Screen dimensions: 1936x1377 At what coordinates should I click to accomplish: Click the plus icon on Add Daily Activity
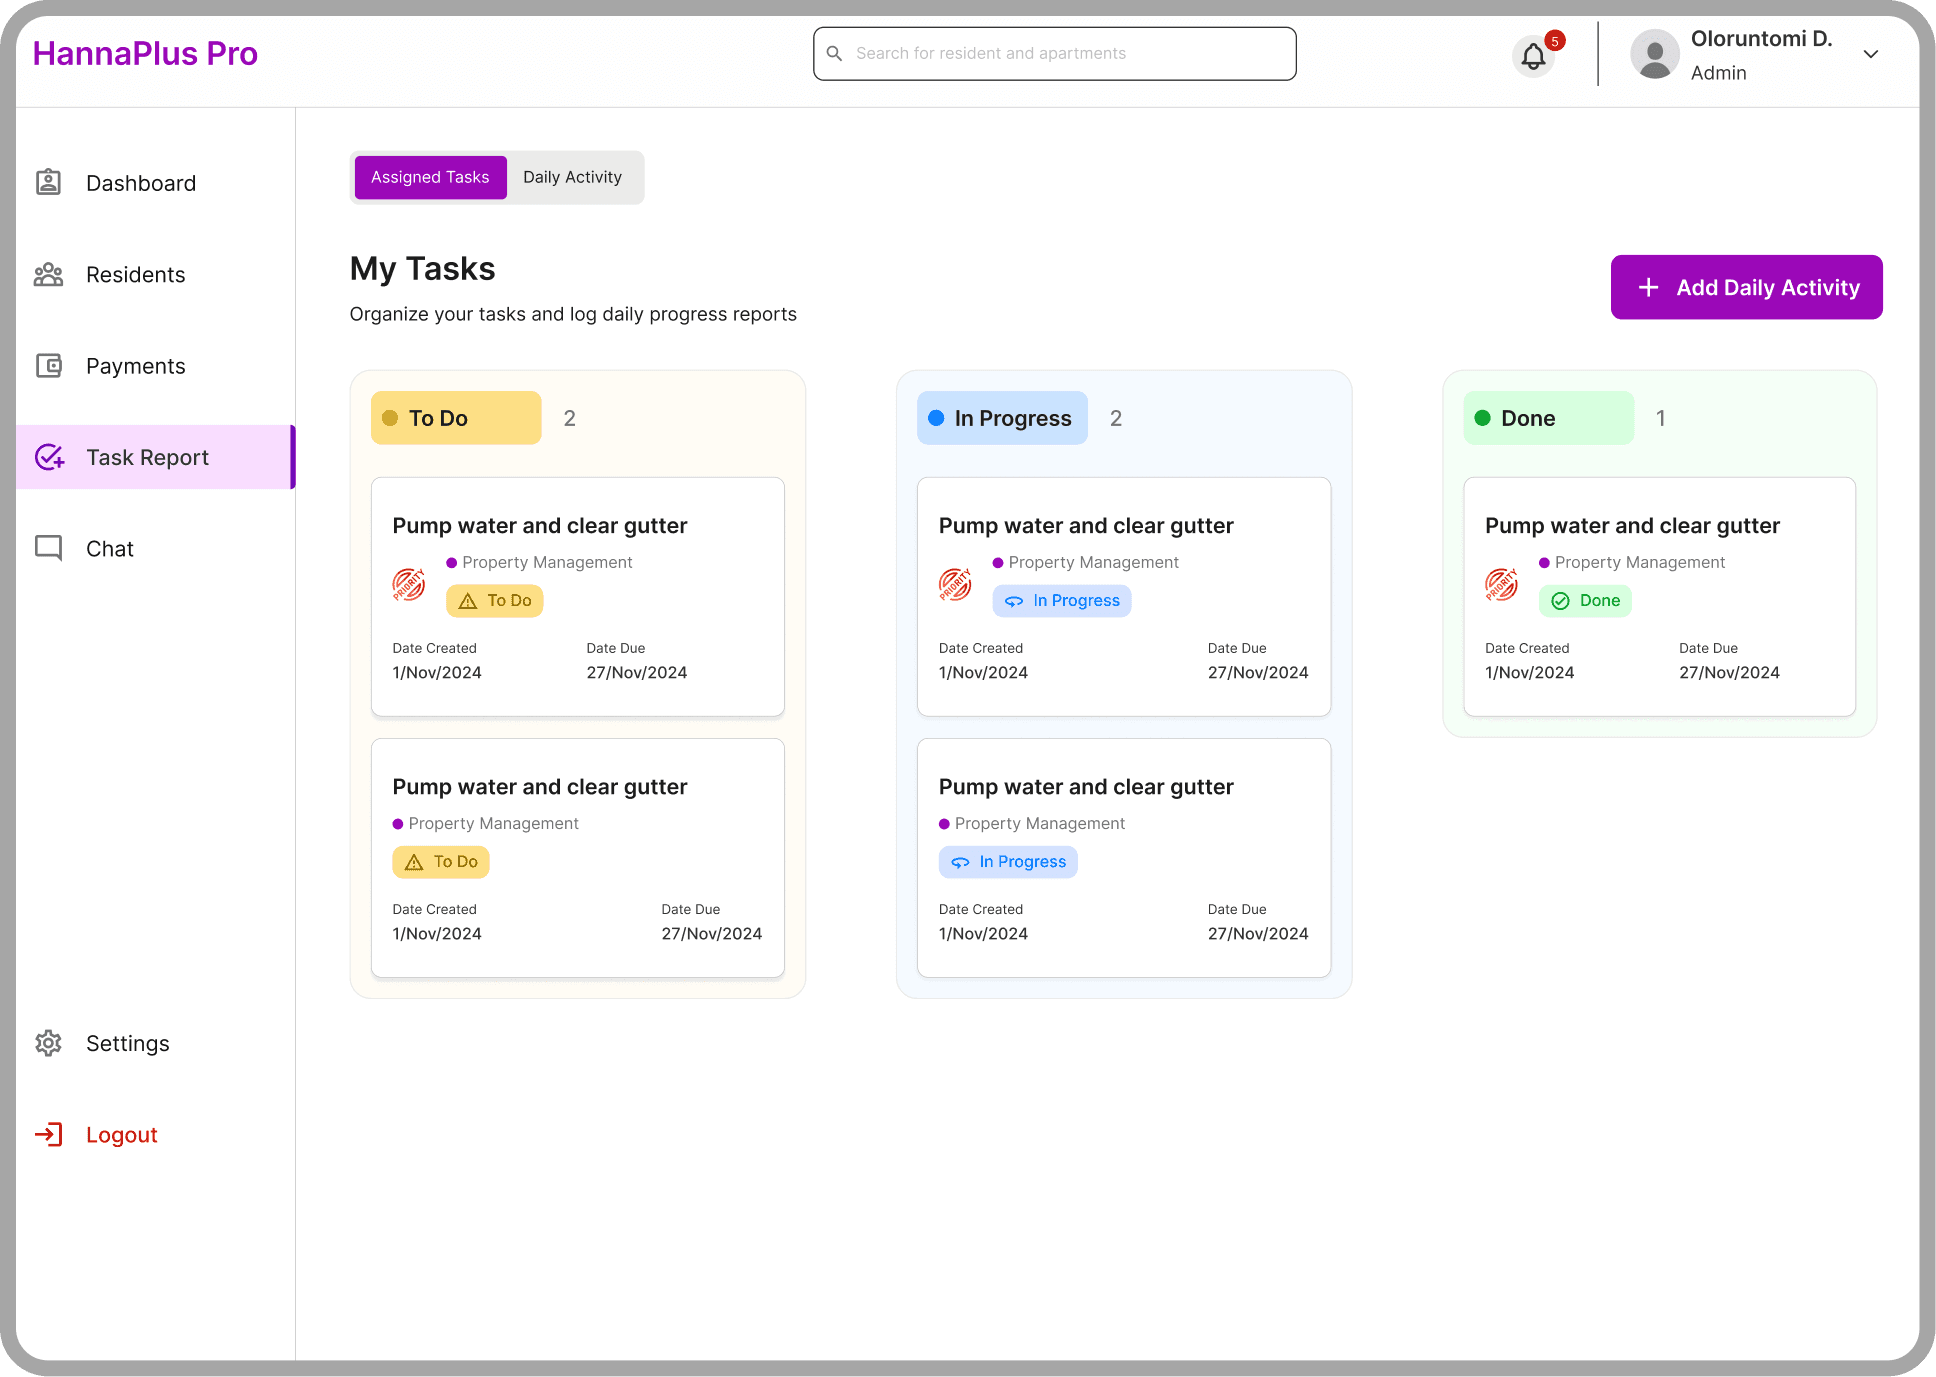[1648, 287]
